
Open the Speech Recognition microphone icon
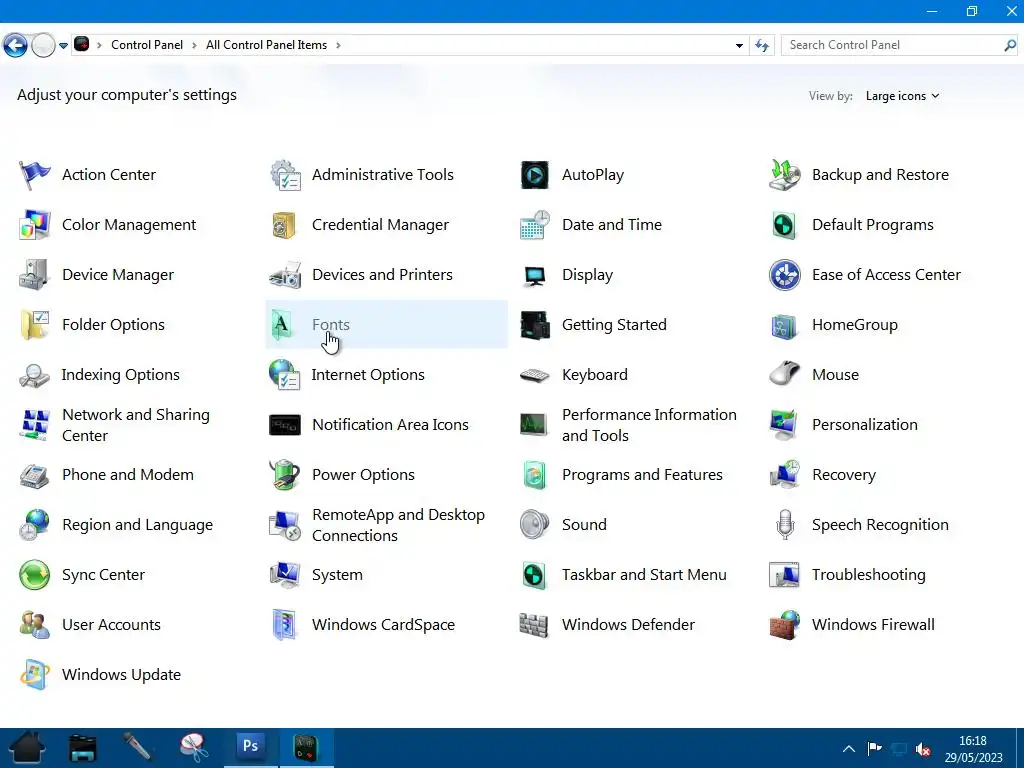coord(785,525)
